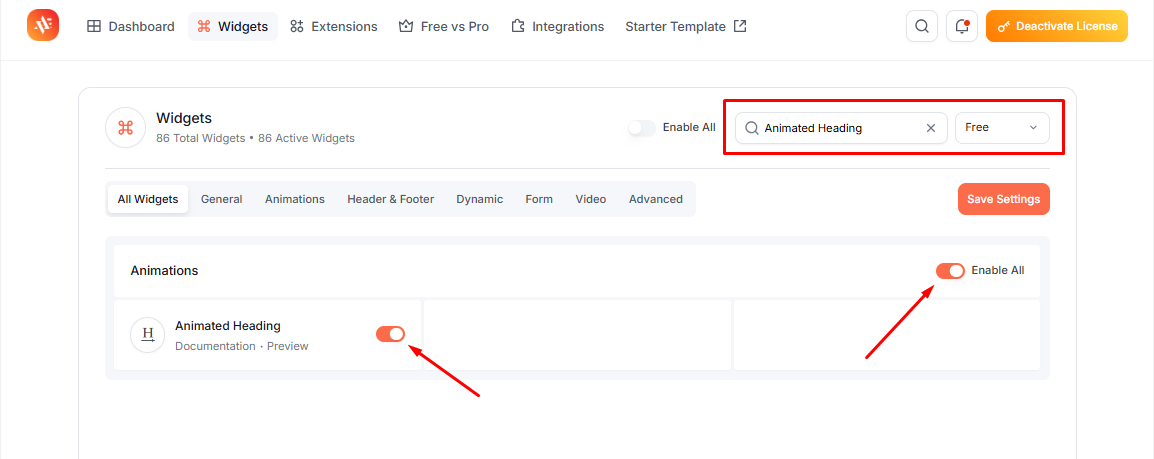Open notifications using the bell icon
This screenshot has height=459, width=1154.
961,26
